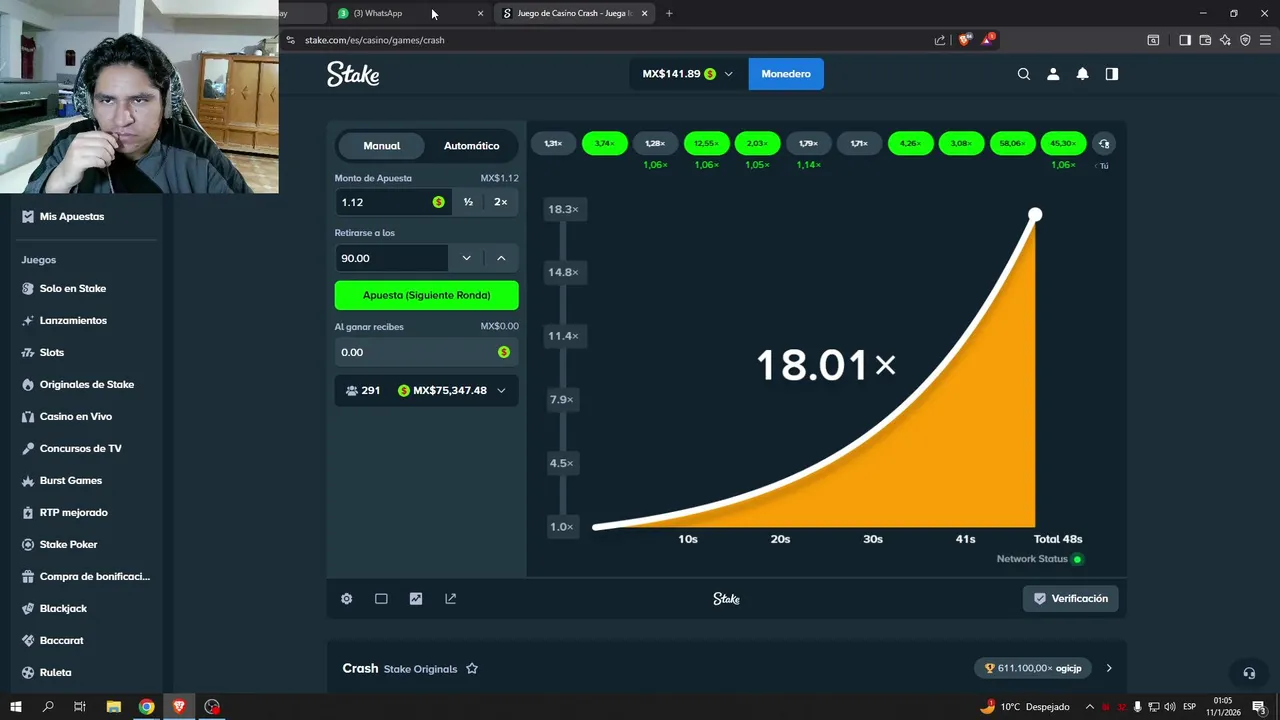Toggle the Stake right side panel icon
1280x720 pixels.
pos(1111,74)
